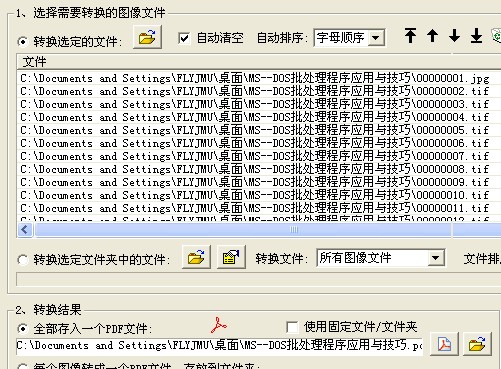Move the selected file down one row
This screenshot has height=369, width=501.
point(454,36)
